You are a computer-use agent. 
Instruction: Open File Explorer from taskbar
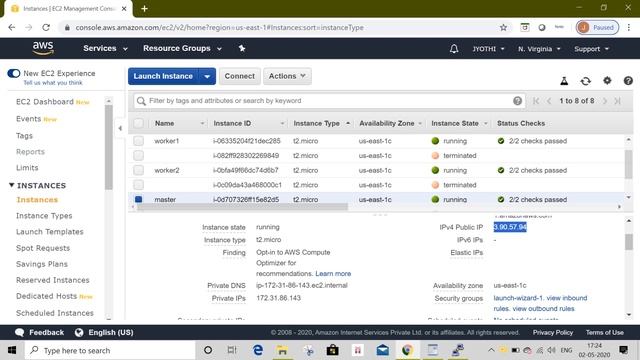282,350
